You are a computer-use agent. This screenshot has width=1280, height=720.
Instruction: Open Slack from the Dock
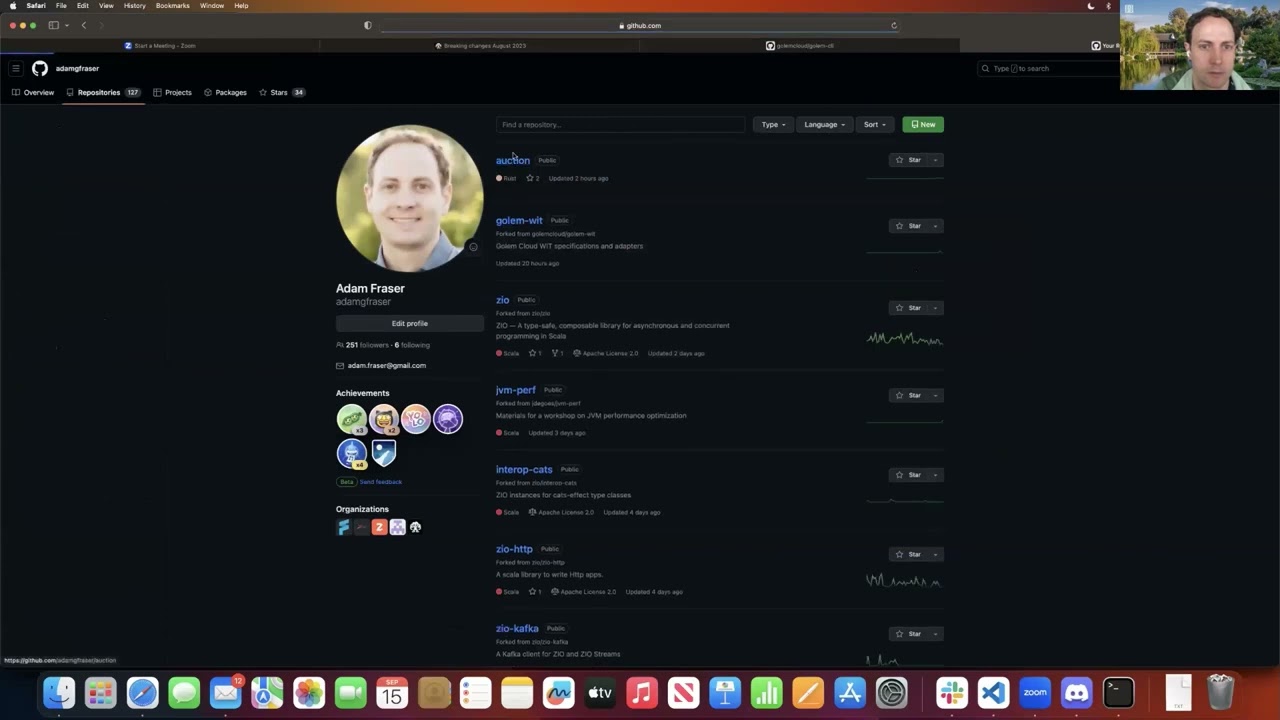(x=951, y=692)
